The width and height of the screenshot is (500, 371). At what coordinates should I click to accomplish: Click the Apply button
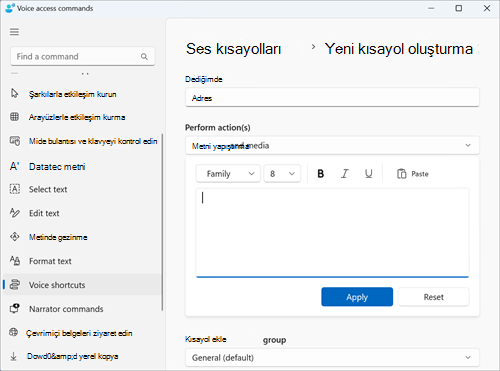pyautogui.click(x=357, y=297)
